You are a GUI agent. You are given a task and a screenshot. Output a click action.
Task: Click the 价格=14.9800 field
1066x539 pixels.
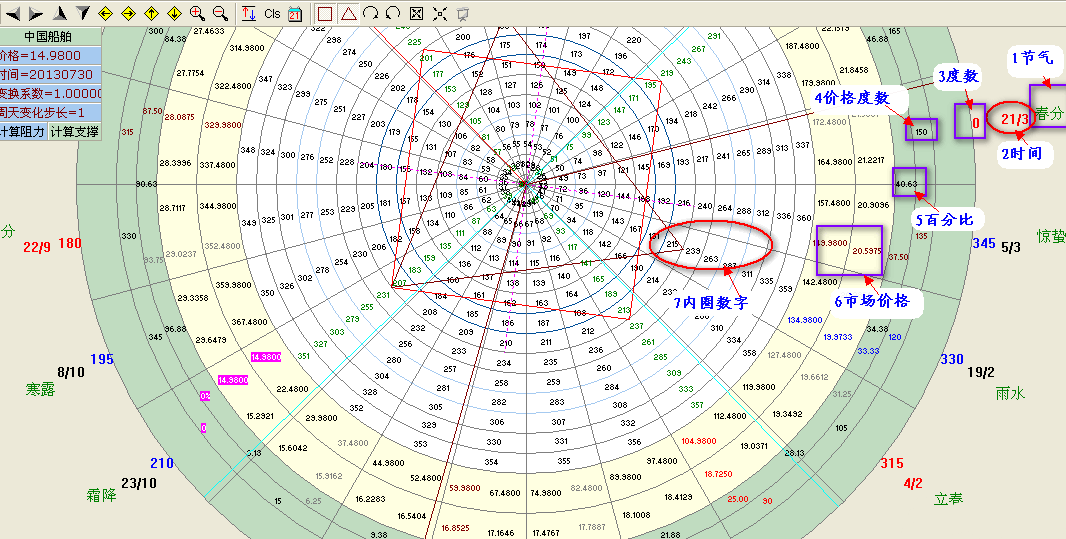tap(51, 55)
